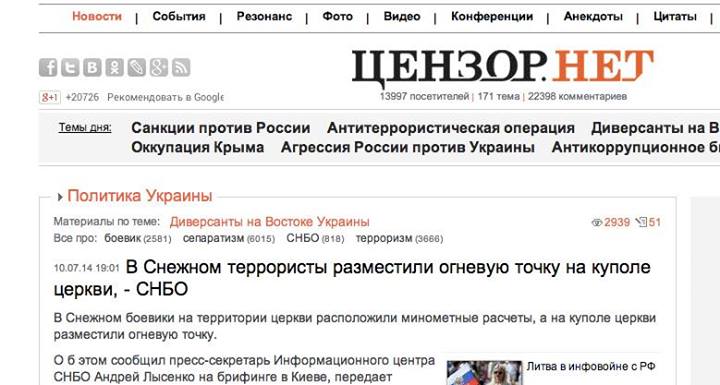Open topic Агрессия России против Украины
The image size is (720, 385).
(408, 147)
